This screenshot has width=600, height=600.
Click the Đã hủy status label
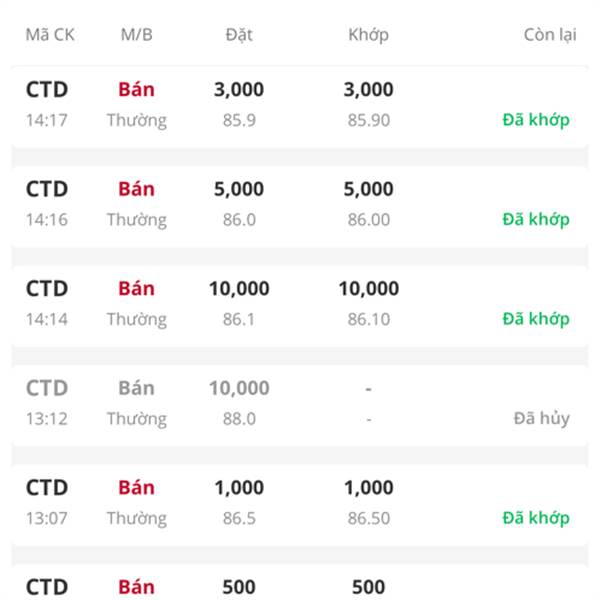[x=541, y=418]
